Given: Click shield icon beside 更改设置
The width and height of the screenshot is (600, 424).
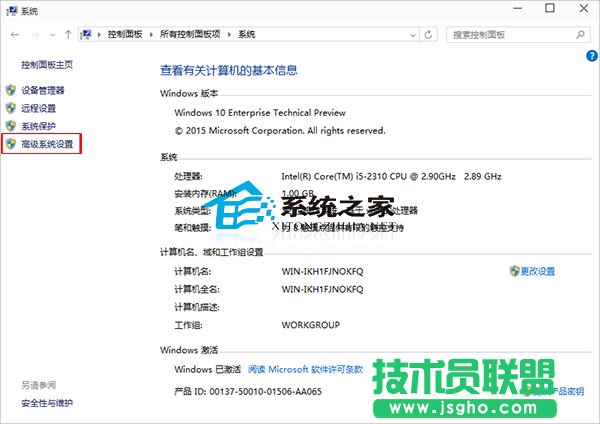Looking at the screenshot, I should (515, 271).
